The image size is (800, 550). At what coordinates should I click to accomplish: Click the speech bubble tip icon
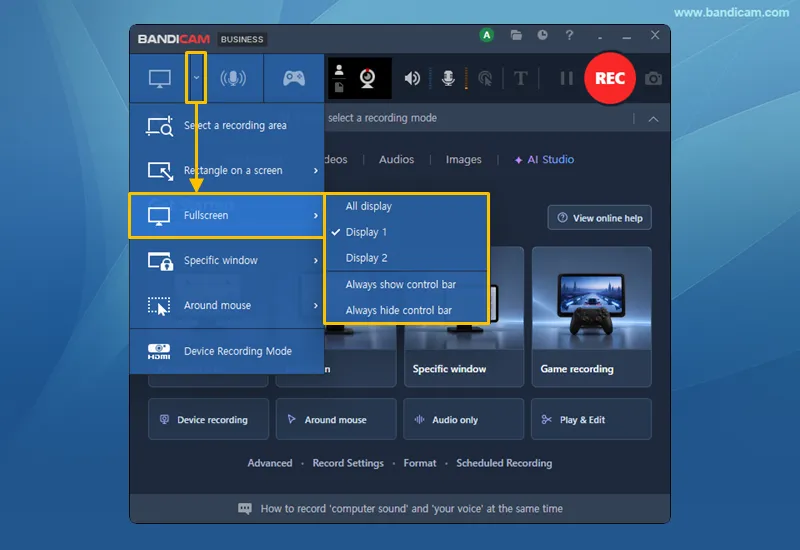(x=245, y=509)
